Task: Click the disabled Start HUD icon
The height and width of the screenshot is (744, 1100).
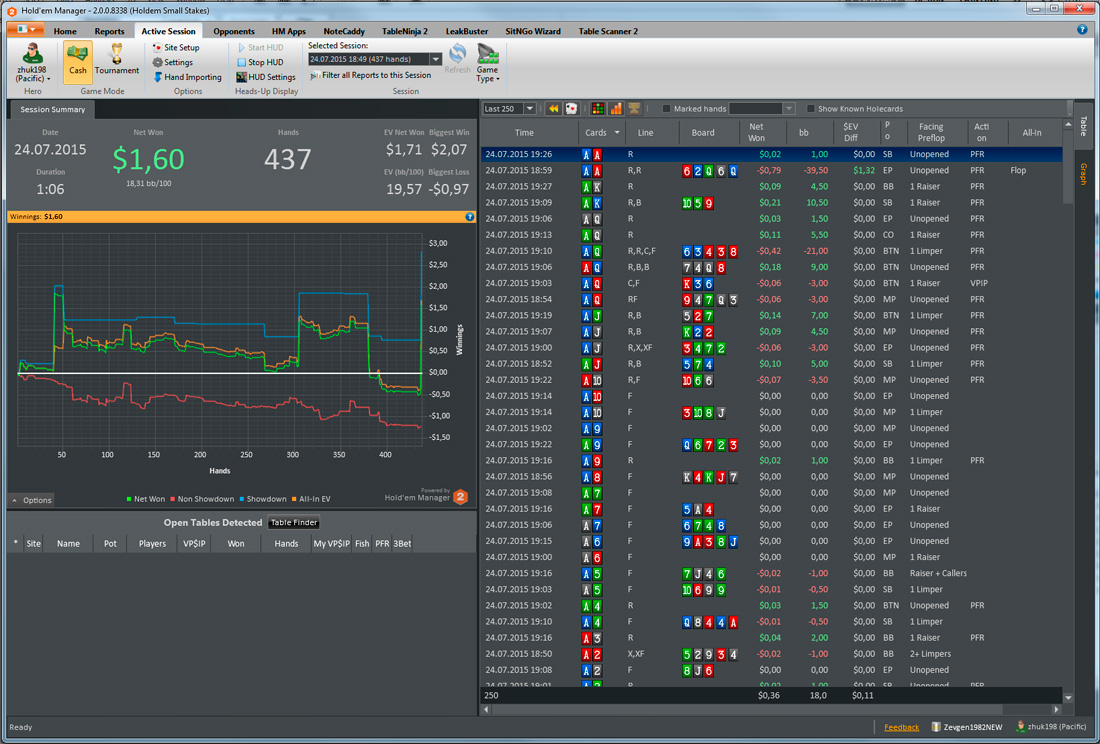Action: coord(241,48)
